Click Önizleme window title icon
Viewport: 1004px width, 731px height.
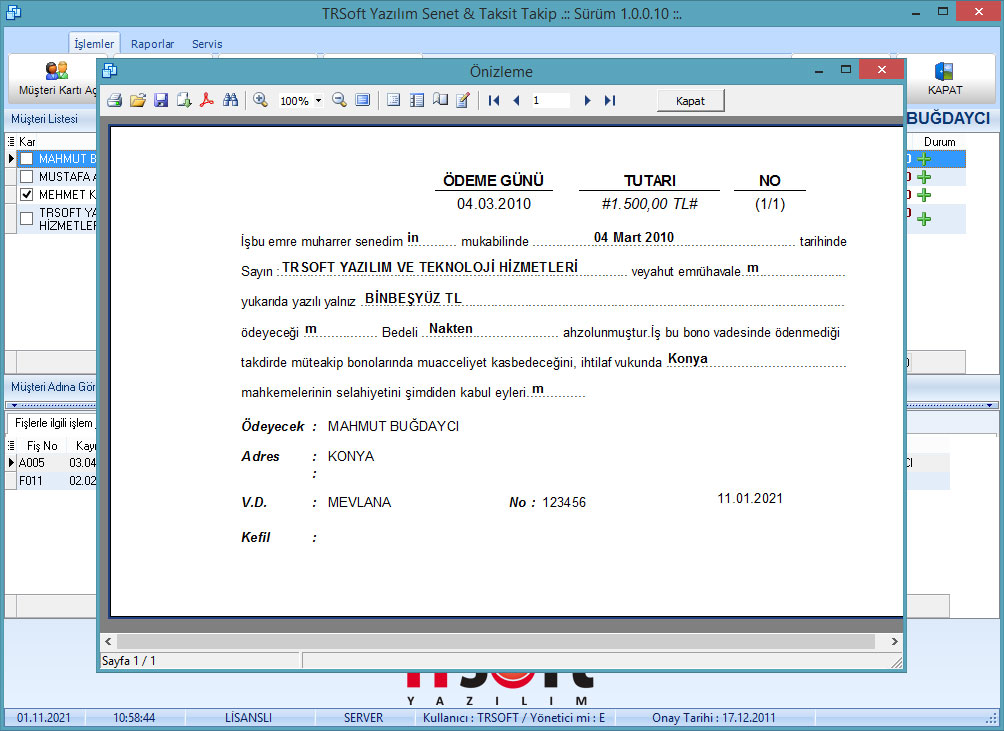(x=109, y=70)
